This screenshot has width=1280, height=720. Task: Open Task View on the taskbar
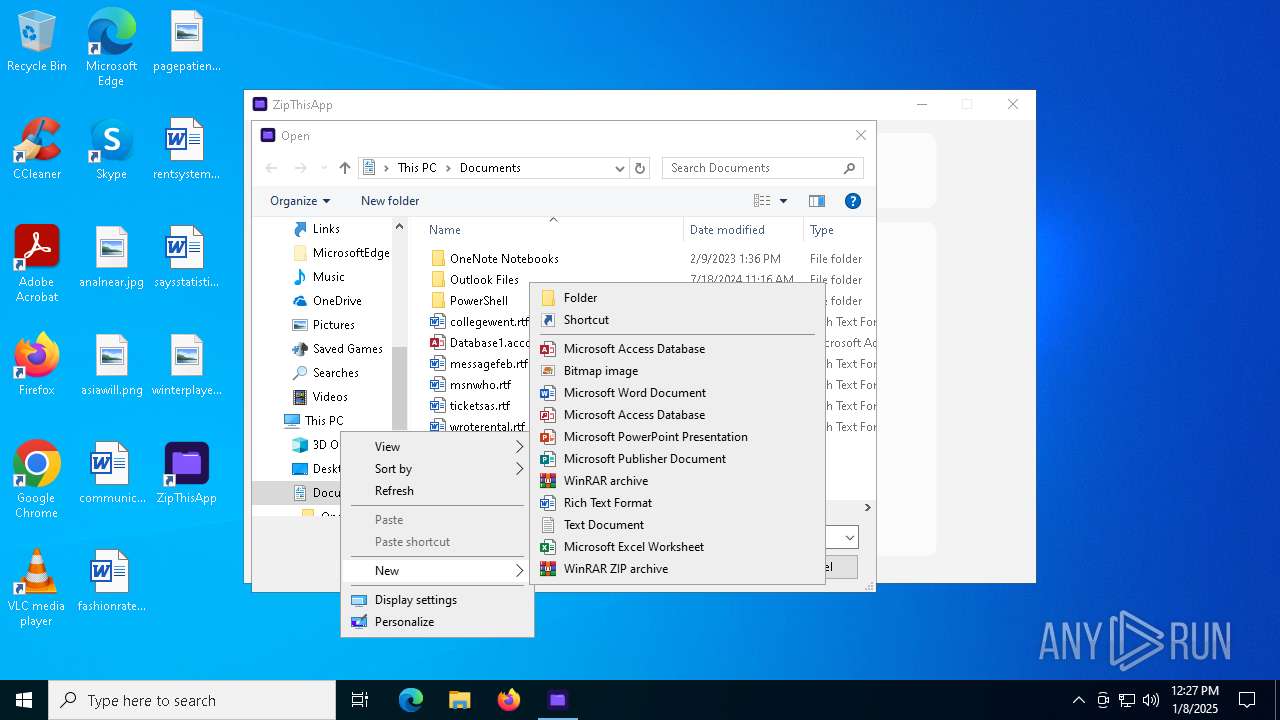pos(360,700)
